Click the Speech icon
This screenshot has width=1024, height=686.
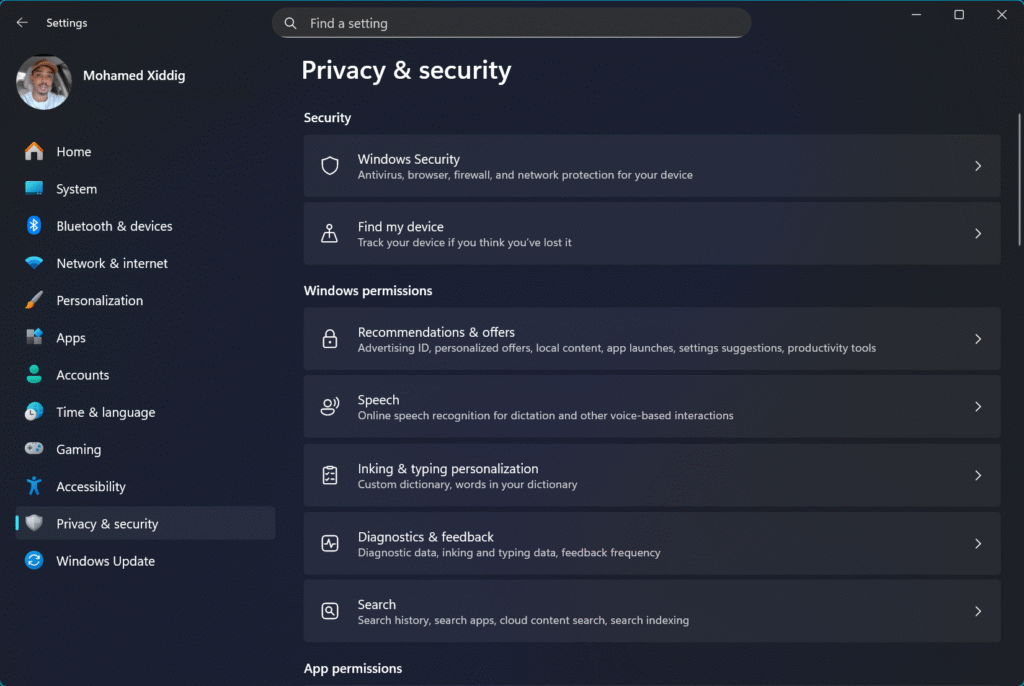click(330, 407)
